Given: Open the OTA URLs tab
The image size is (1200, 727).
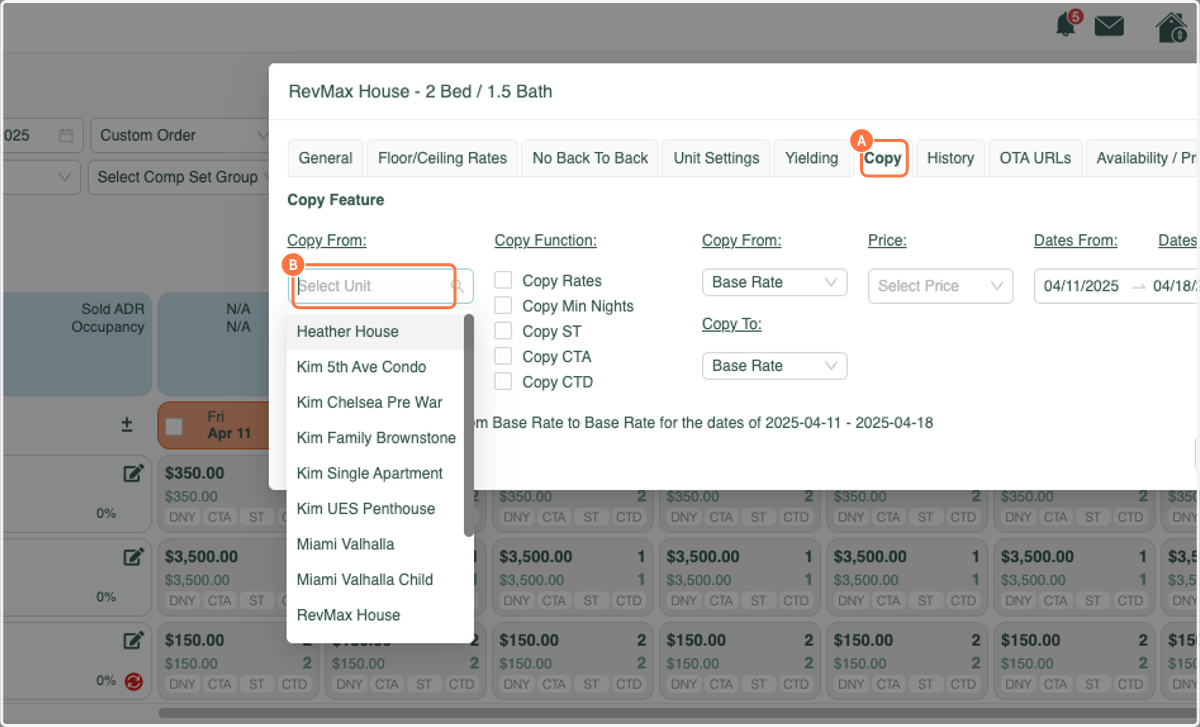Looking at the screenshot, I should click(1035, 158).
